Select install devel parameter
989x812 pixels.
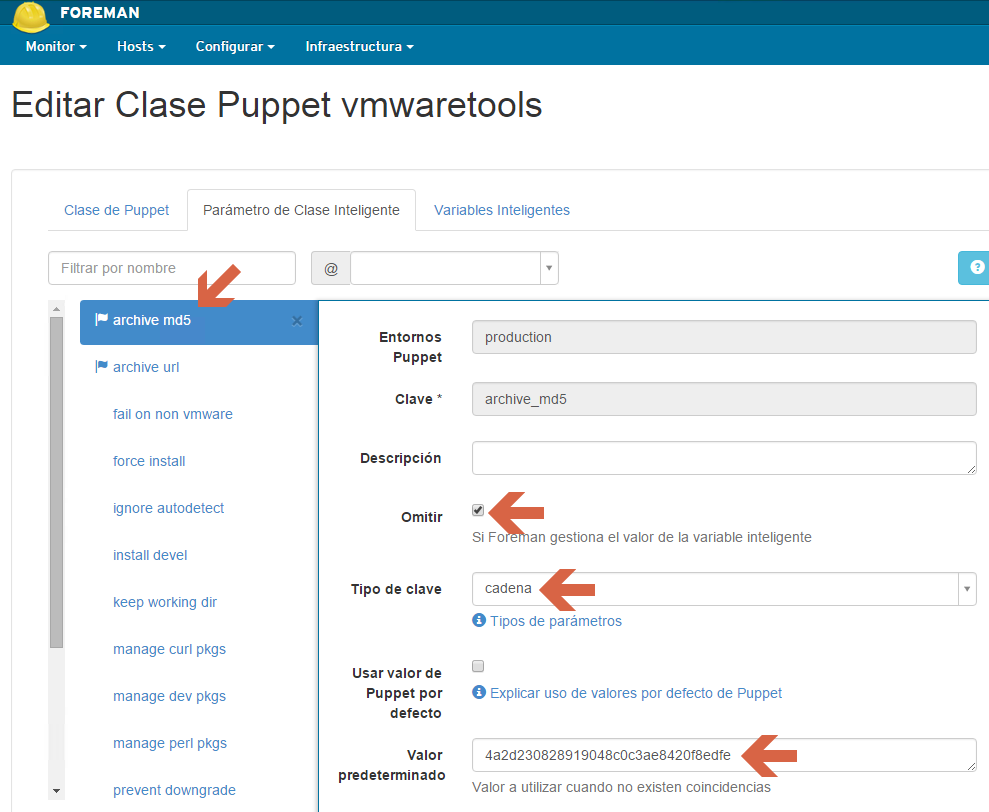point(150,555)
